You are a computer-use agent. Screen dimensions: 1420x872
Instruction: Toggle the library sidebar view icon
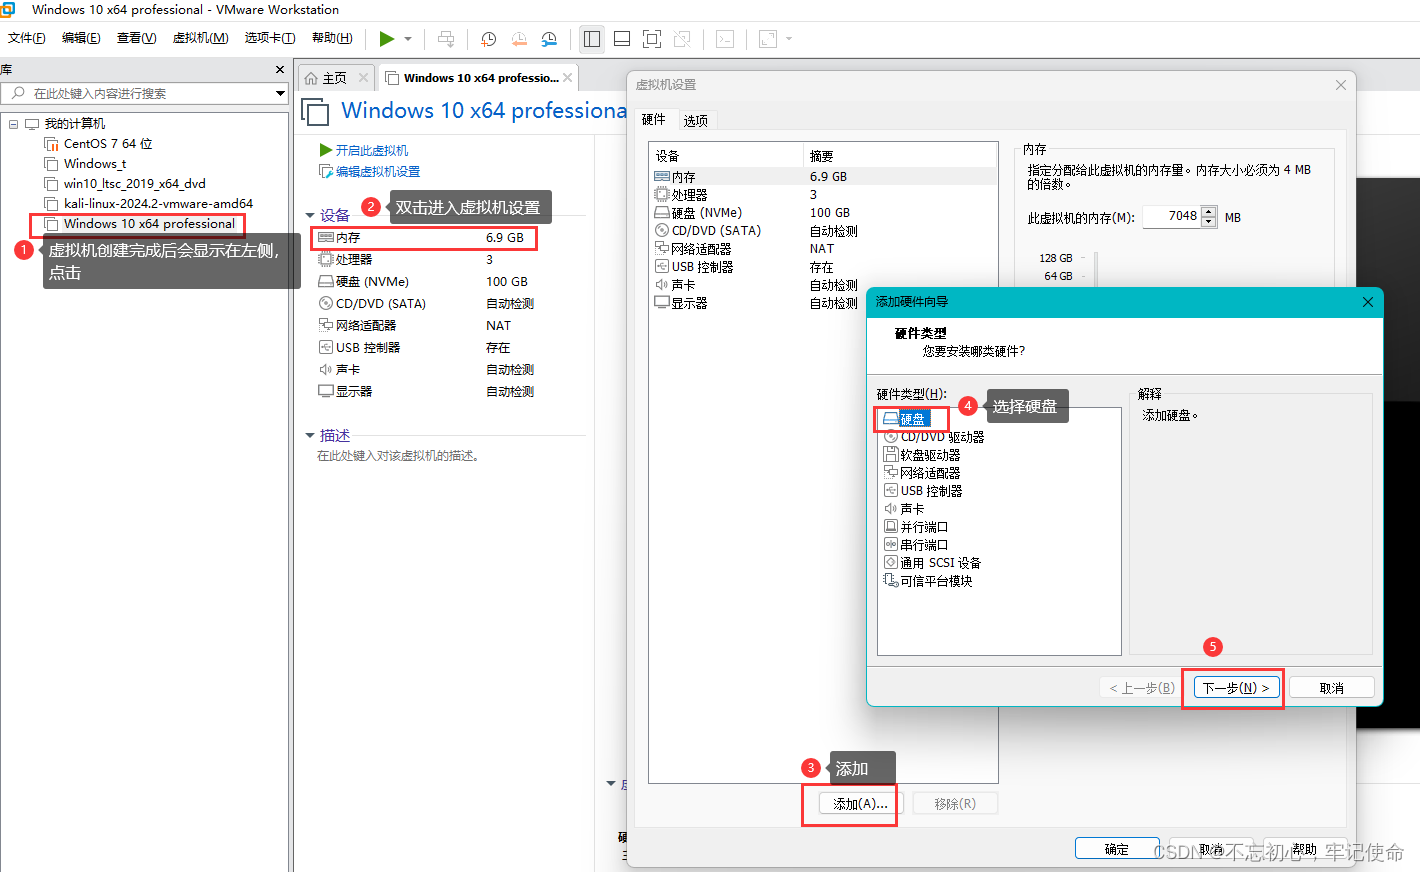[x=592, y=39]
